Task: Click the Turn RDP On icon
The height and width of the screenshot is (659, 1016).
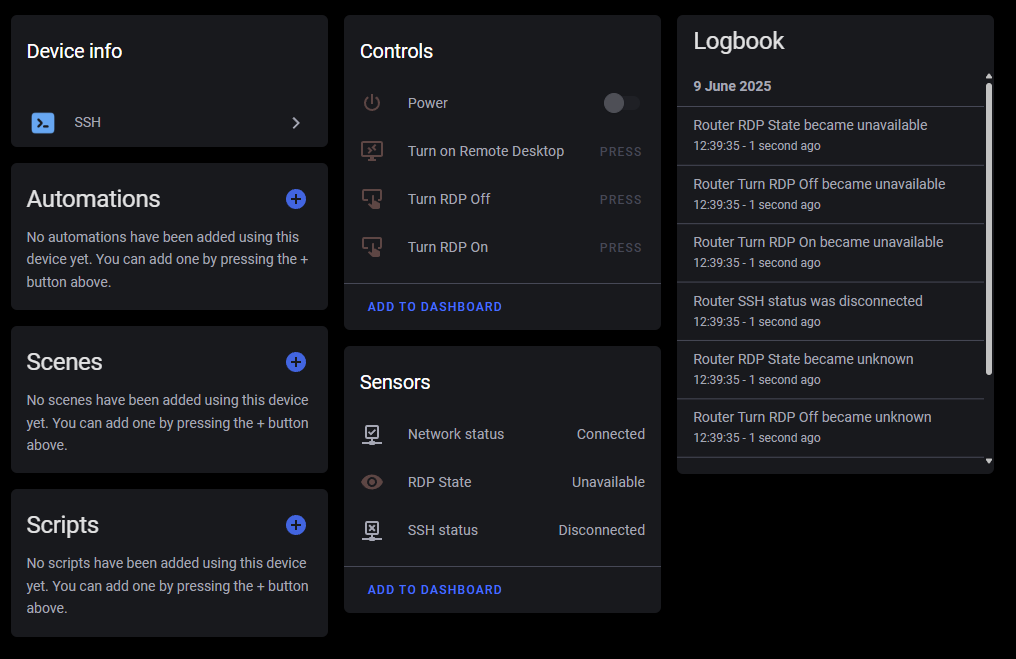Action: [x=372, y=247]
